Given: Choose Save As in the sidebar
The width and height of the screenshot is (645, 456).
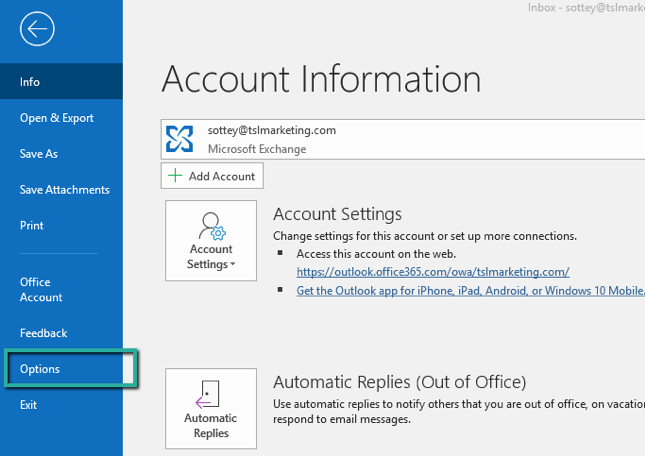Looking at the screenshot, I should click(x=61, y=154).
